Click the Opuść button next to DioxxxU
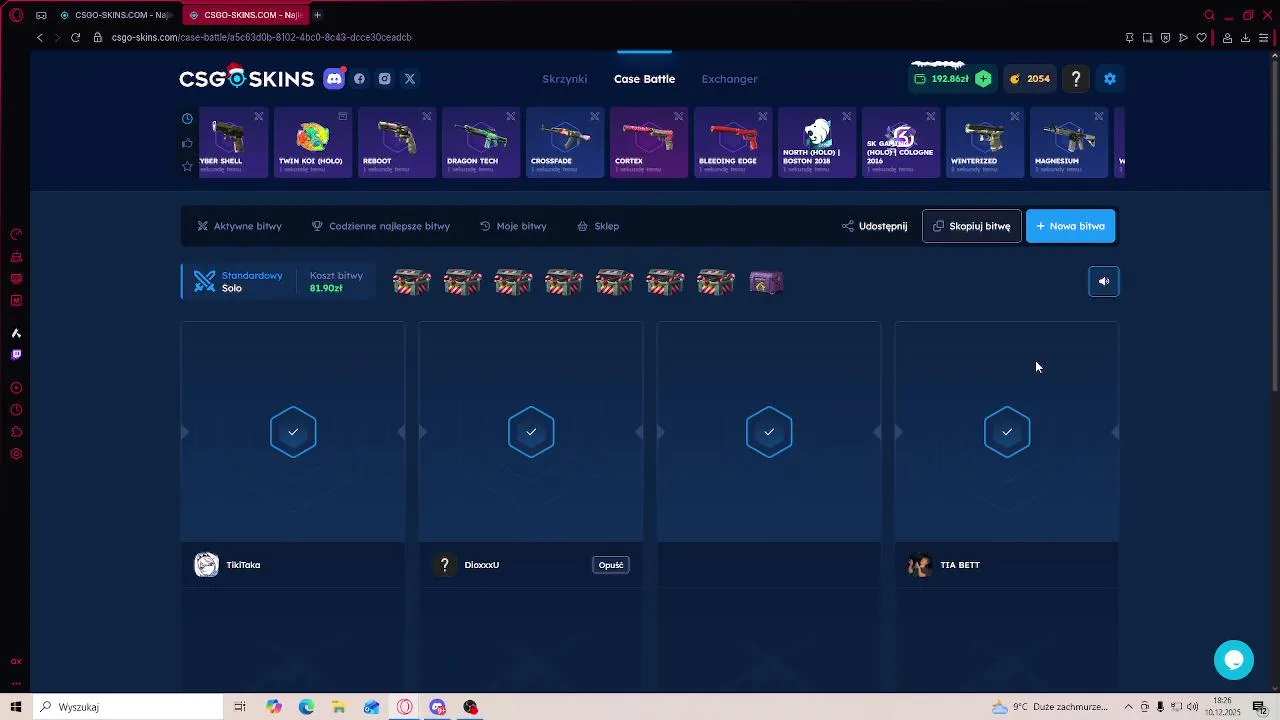Screen dimensions: 1280x720 click(x=611, y=565)
